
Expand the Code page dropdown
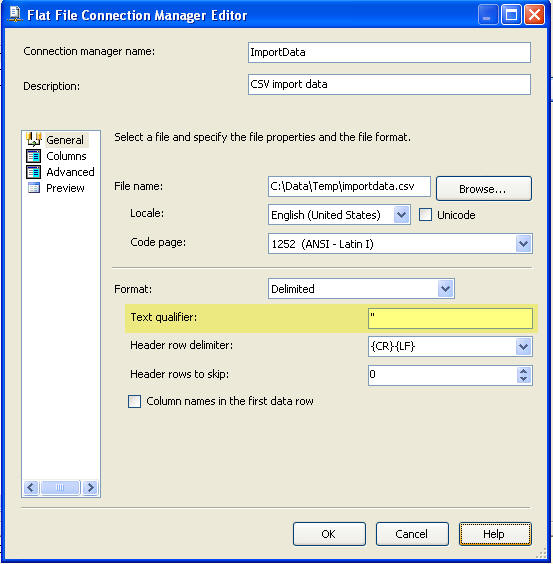point(523,244)
